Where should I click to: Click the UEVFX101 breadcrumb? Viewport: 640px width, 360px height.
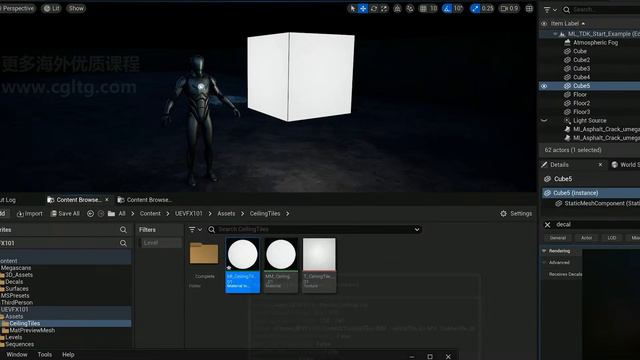click(x=189, y=214)
